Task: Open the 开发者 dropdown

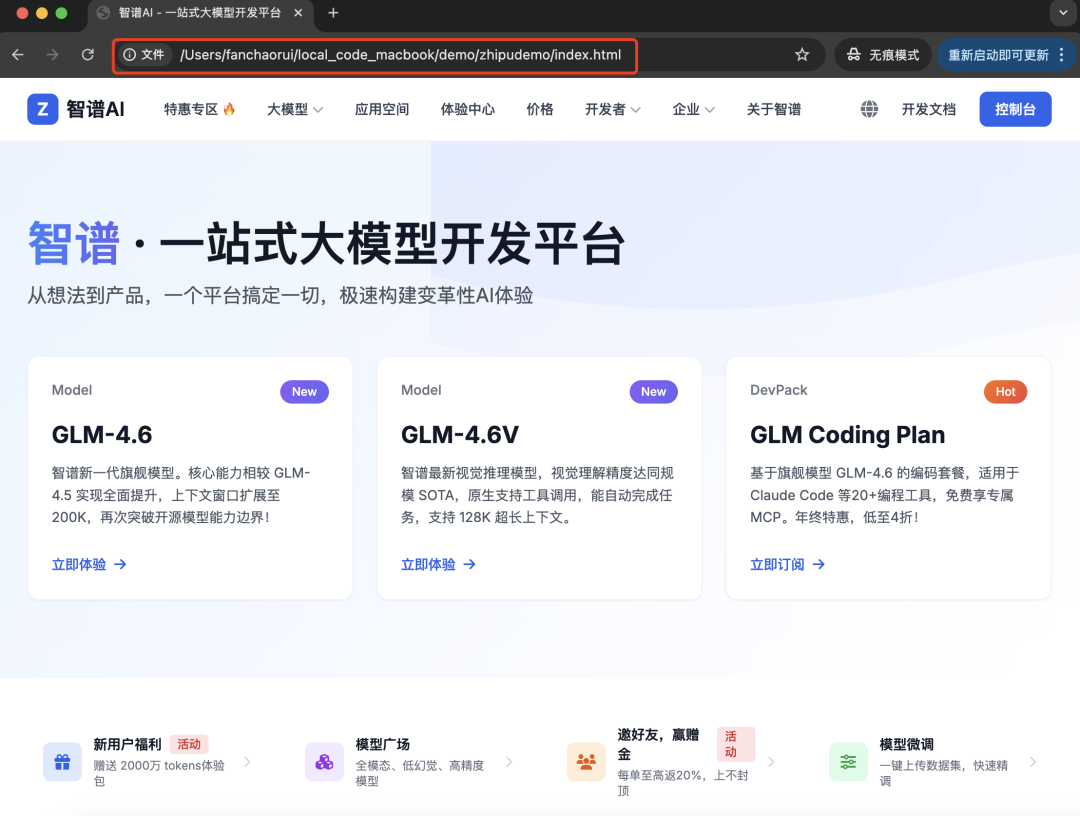Action: click(612, 109)
